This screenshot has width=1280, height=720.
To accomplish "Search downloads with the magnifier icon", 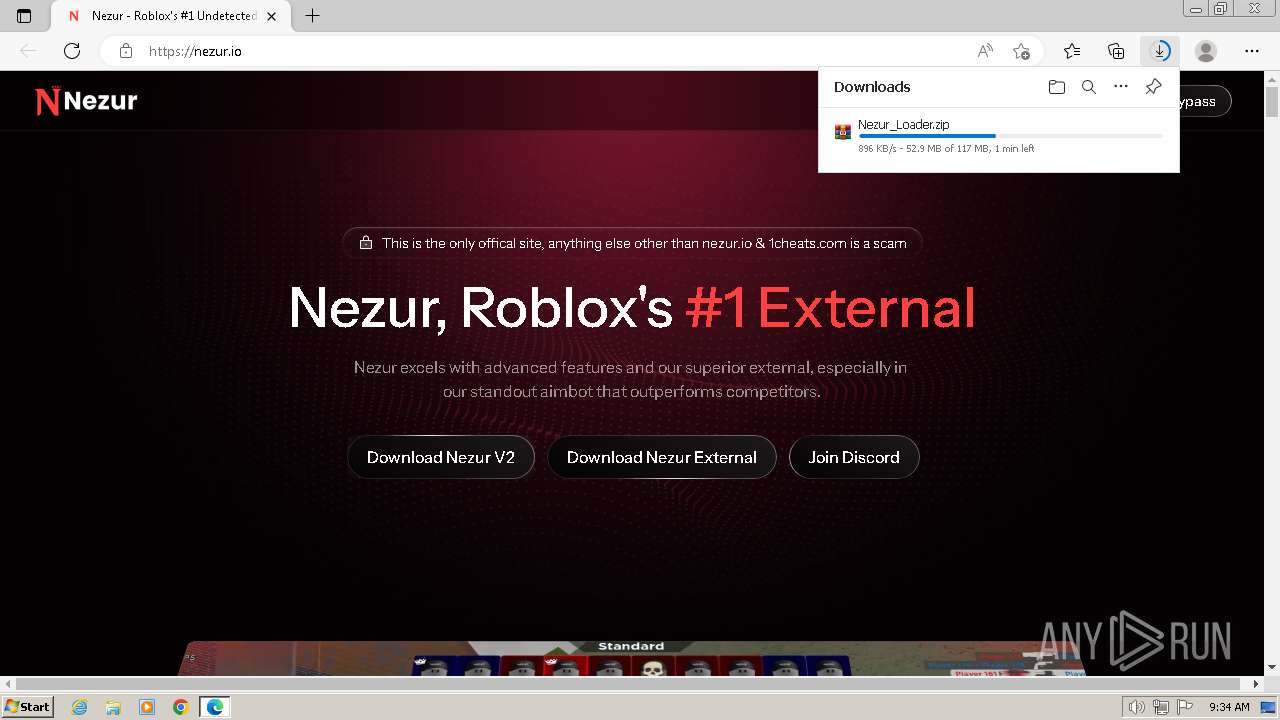I will [1089, 87].
